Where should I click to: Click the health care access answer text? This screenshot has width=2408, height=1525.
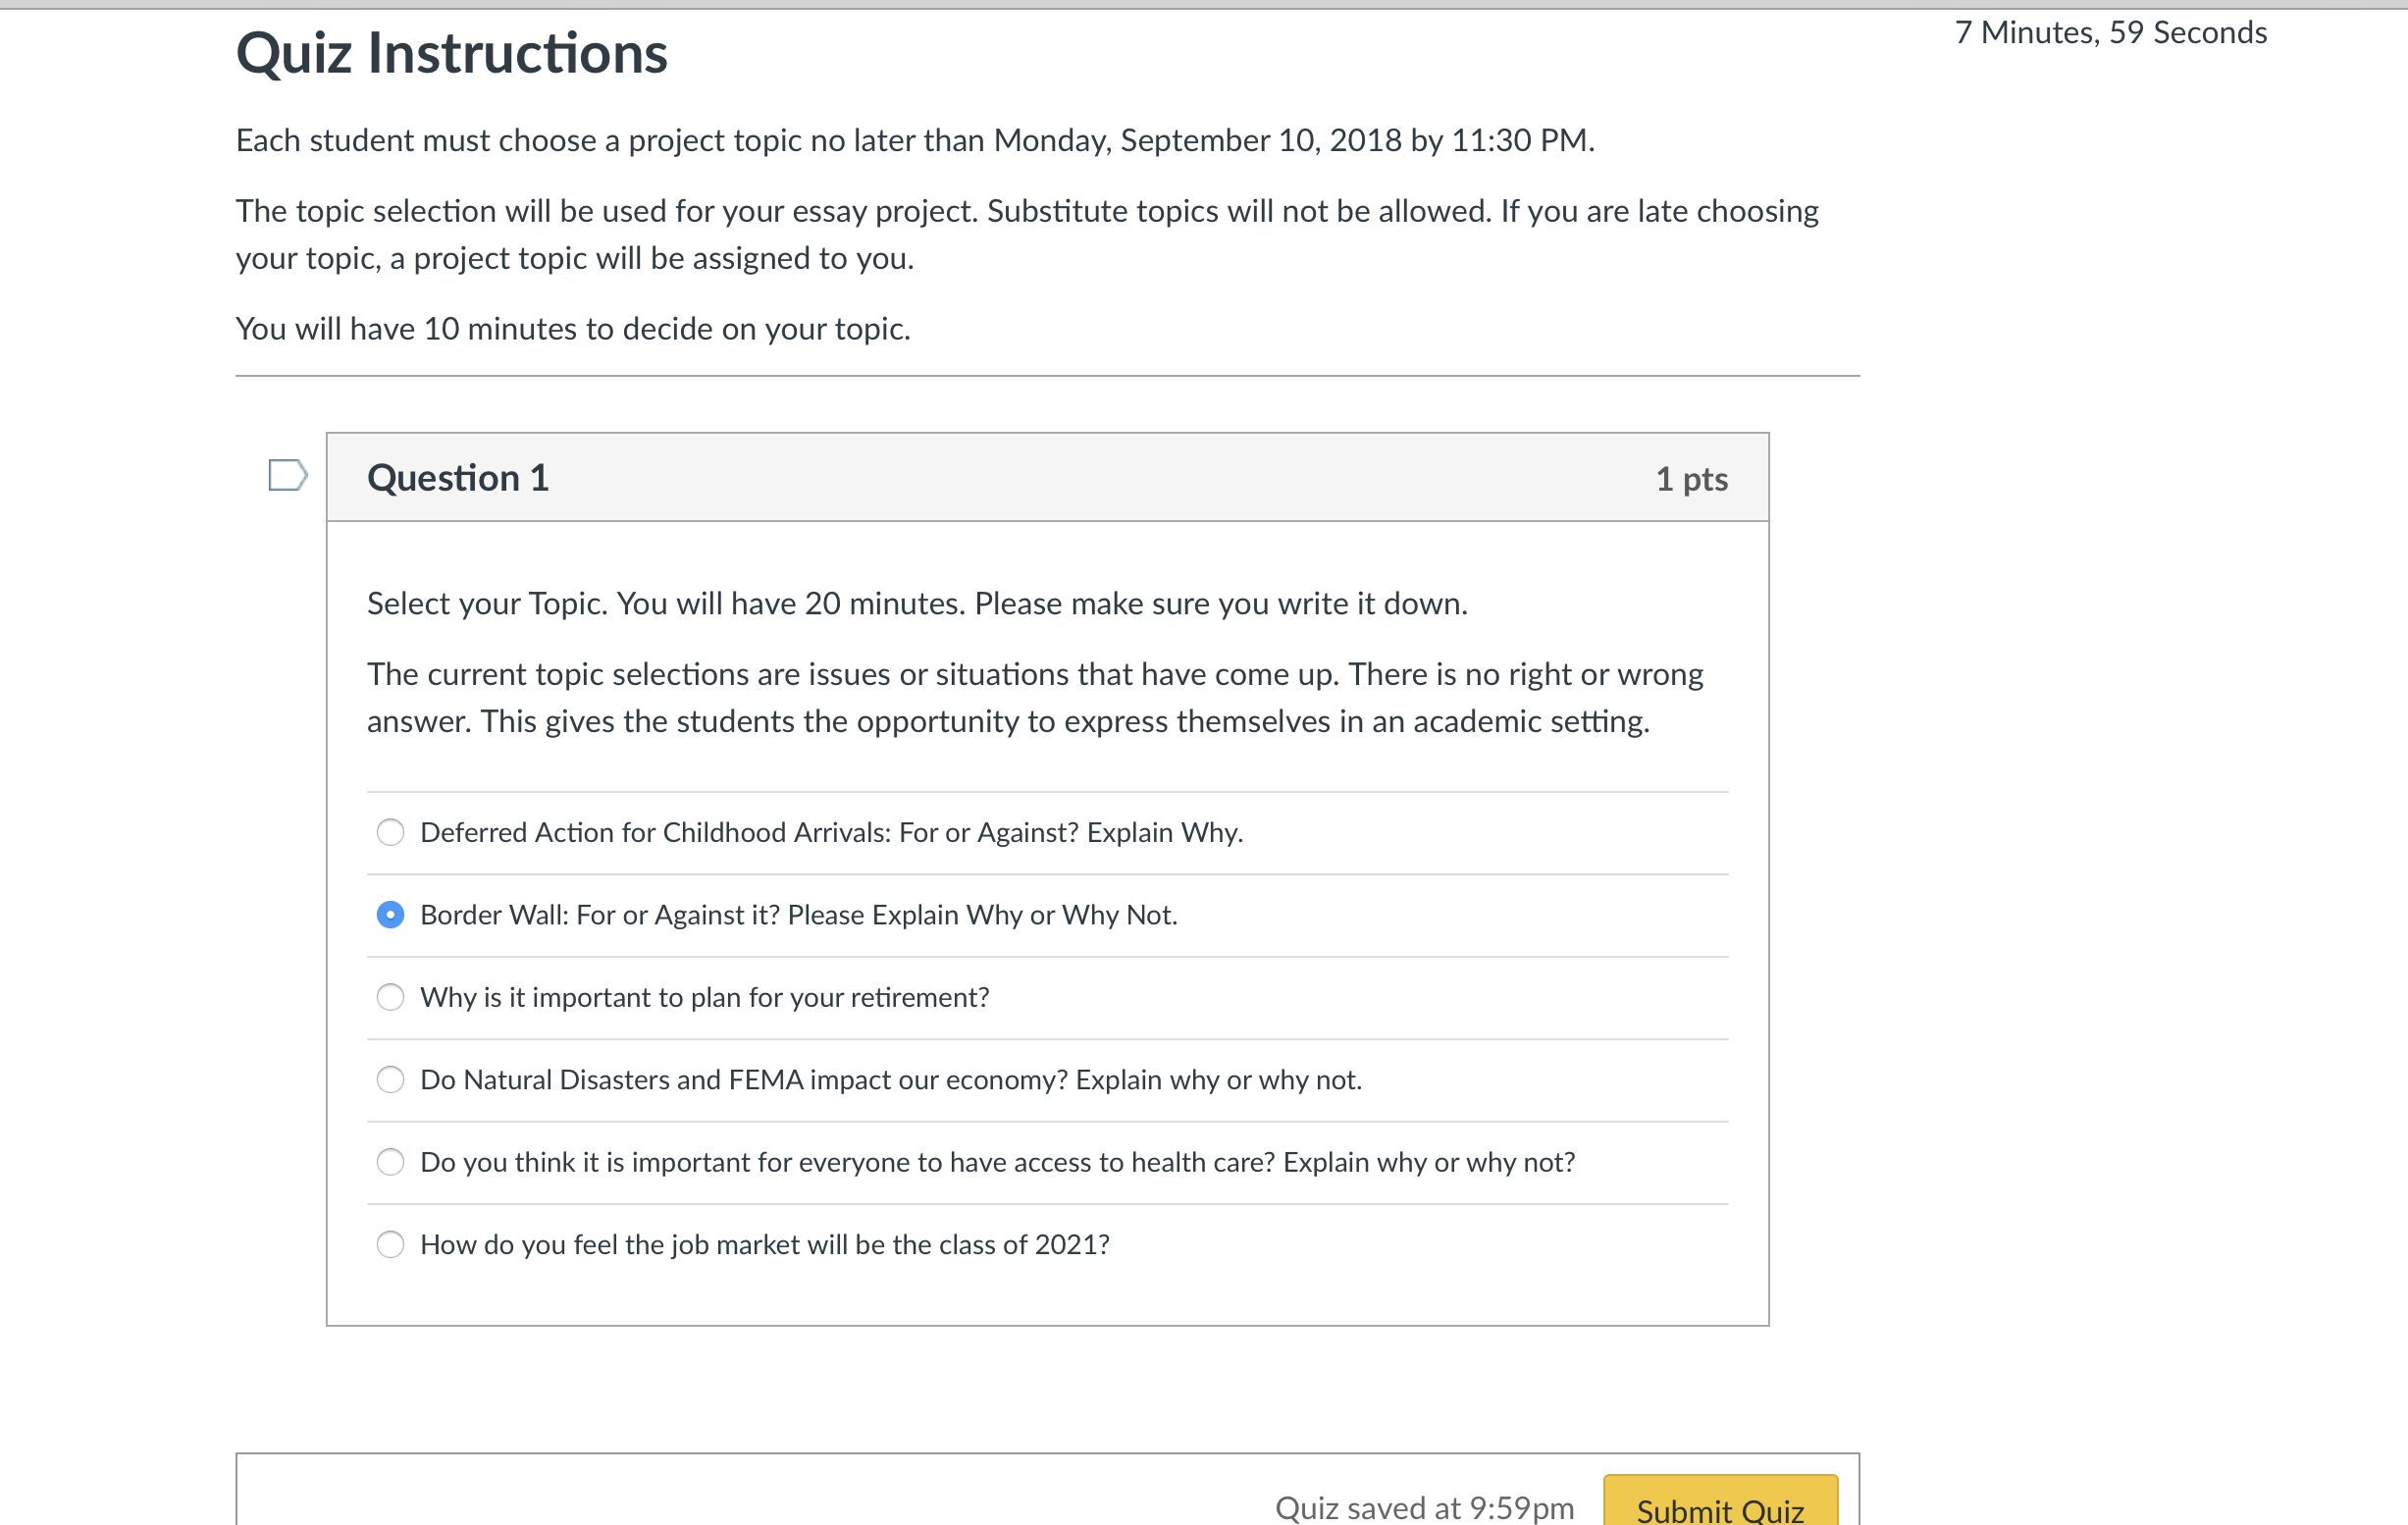[998, 1162]
